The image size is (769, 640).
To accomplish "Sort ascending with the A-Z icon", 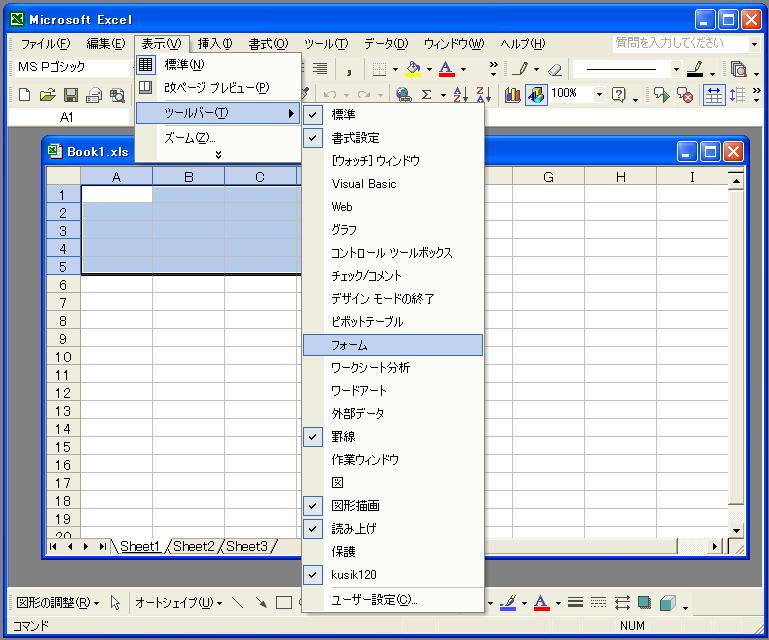I will [460, 94].
